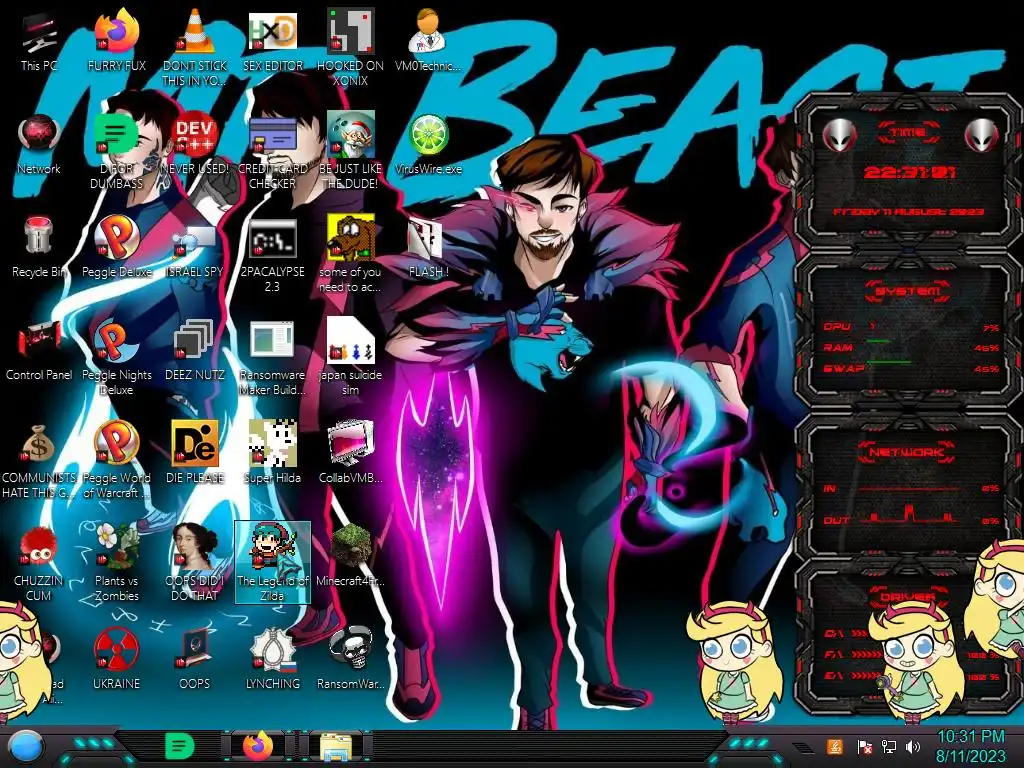Click the SYSTEM gadget CPU meter
The image size is (1024, 768).
(x=911, y=327)
